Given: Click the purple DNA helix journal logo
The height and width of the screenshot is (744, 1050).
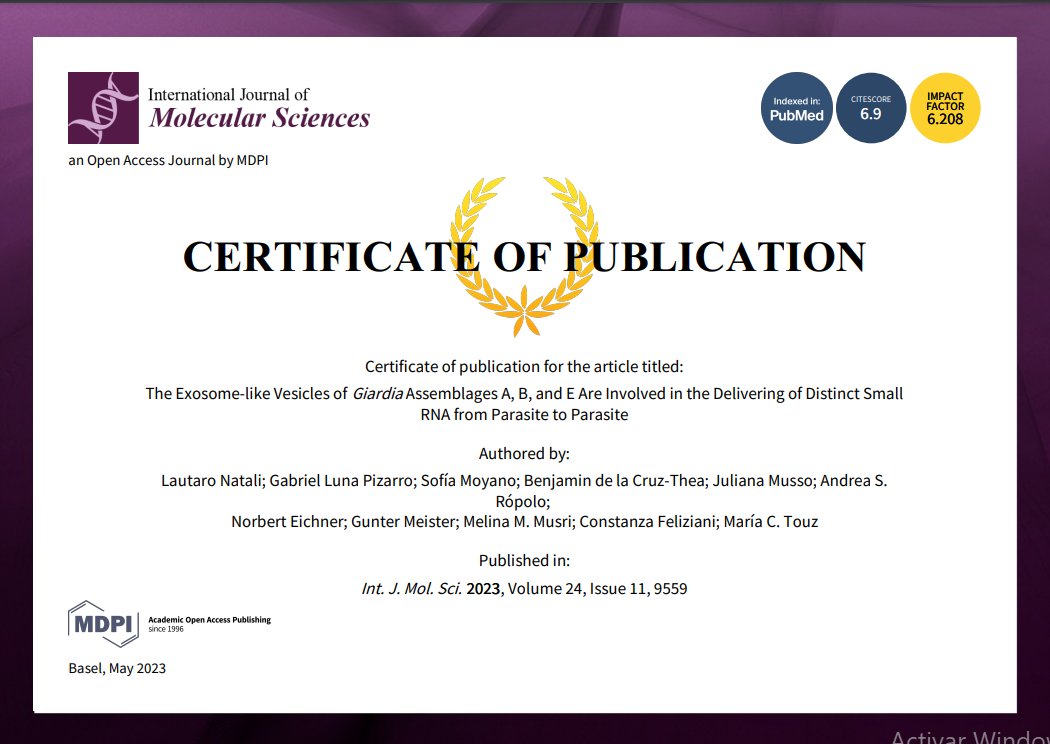Looking at the screenshot, I should [103, 108].
